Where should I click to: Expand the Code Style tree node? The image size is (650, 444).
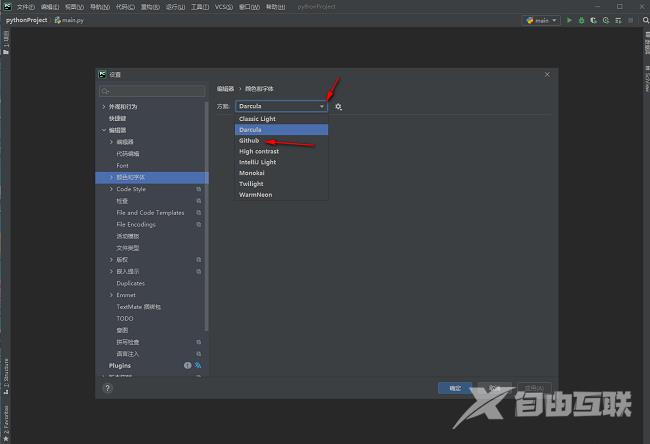(x=111, y=189)
